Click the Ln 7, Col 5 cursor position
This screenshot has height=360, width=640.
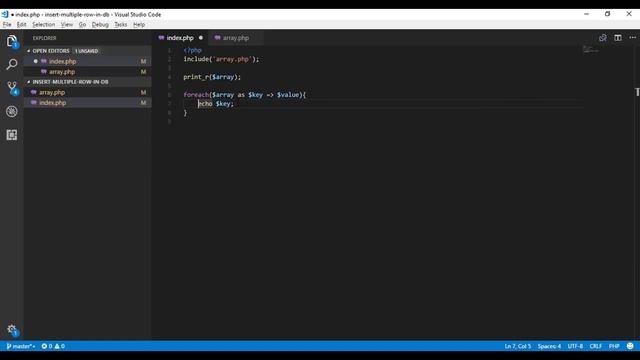[518, 346]
